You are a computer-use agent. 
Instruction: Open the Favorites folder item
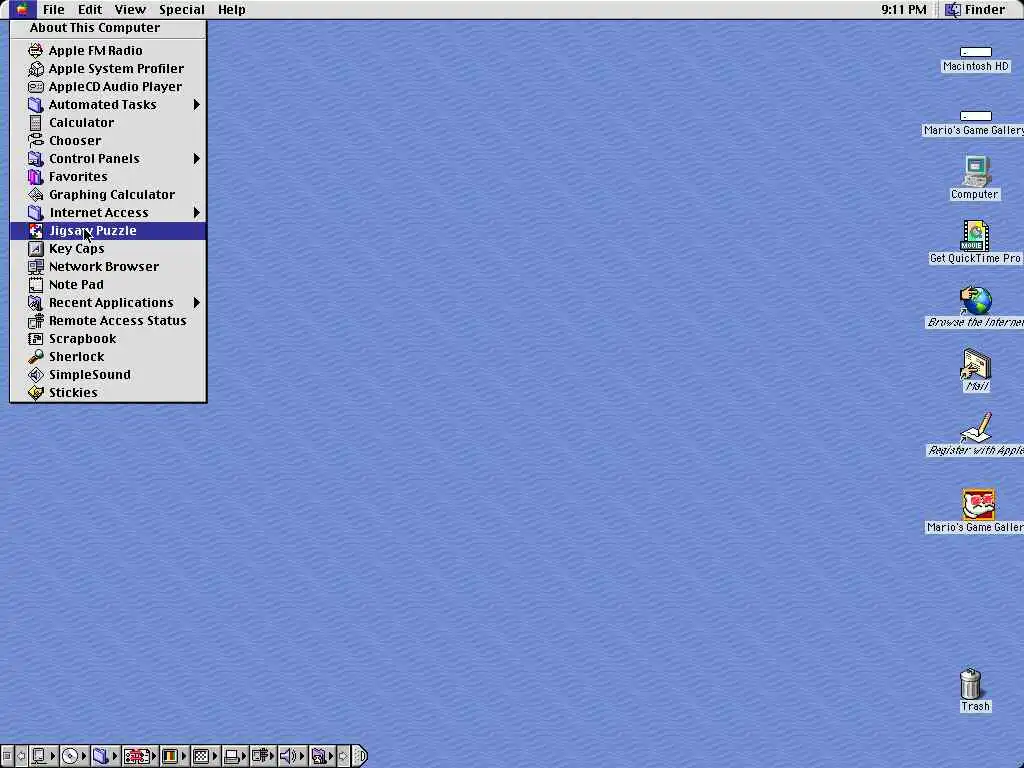click(108, 176)
